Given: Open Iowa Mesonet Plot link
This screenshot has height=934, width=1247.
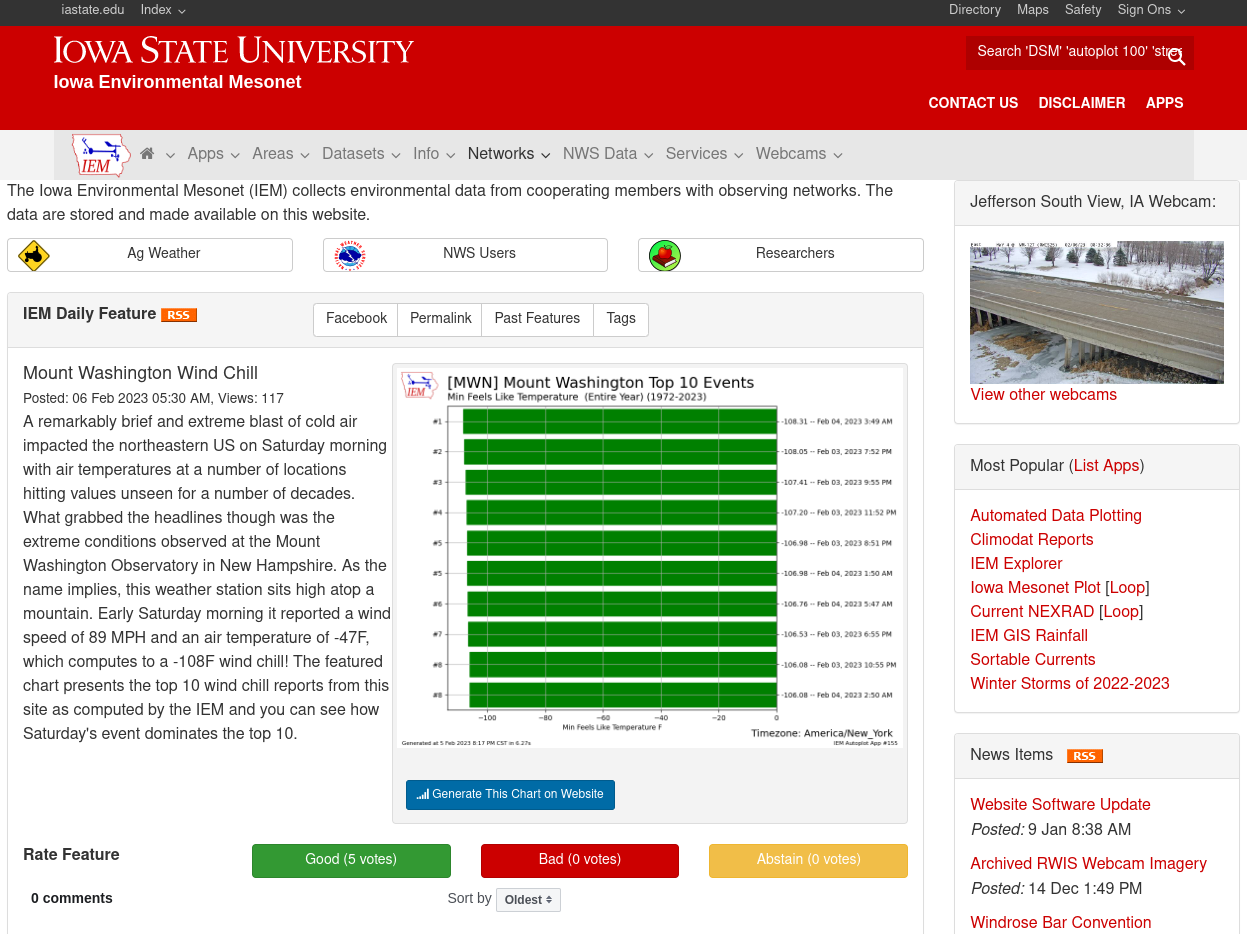Looking at the screenshot, I should (1035, 588).
